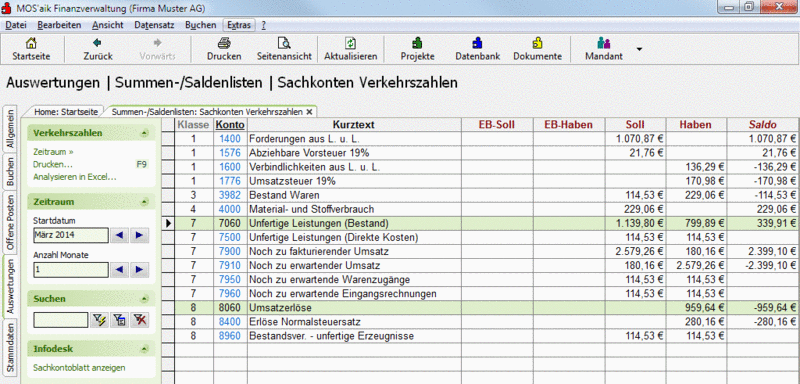The height and width of the screenshot is (384, 800).
Task: Open Dokumente toolbar icon
Action: click(537, 43)
